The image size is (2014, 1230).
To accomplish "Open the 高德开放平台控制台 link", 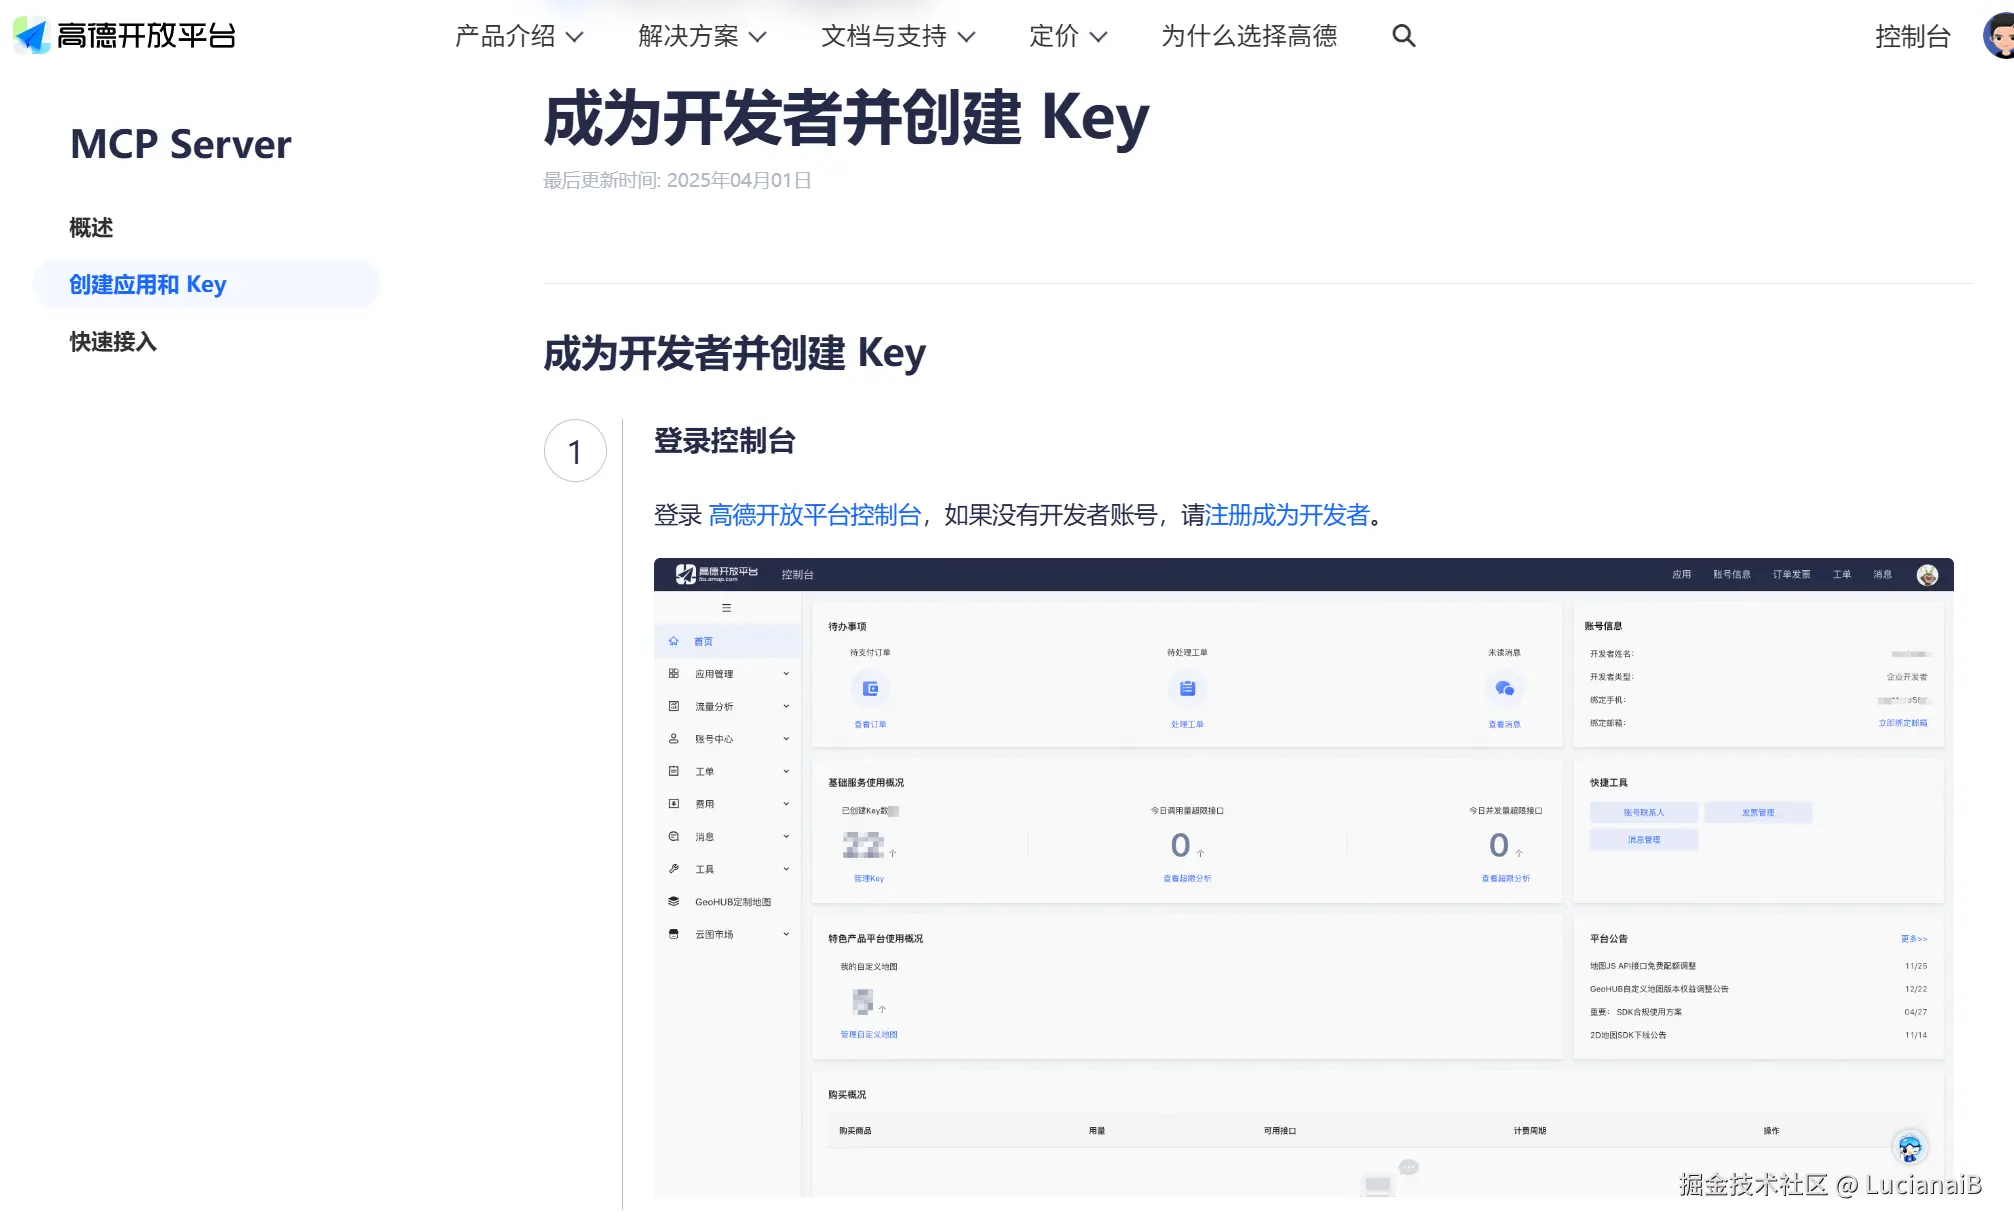I will click(814, 515).
